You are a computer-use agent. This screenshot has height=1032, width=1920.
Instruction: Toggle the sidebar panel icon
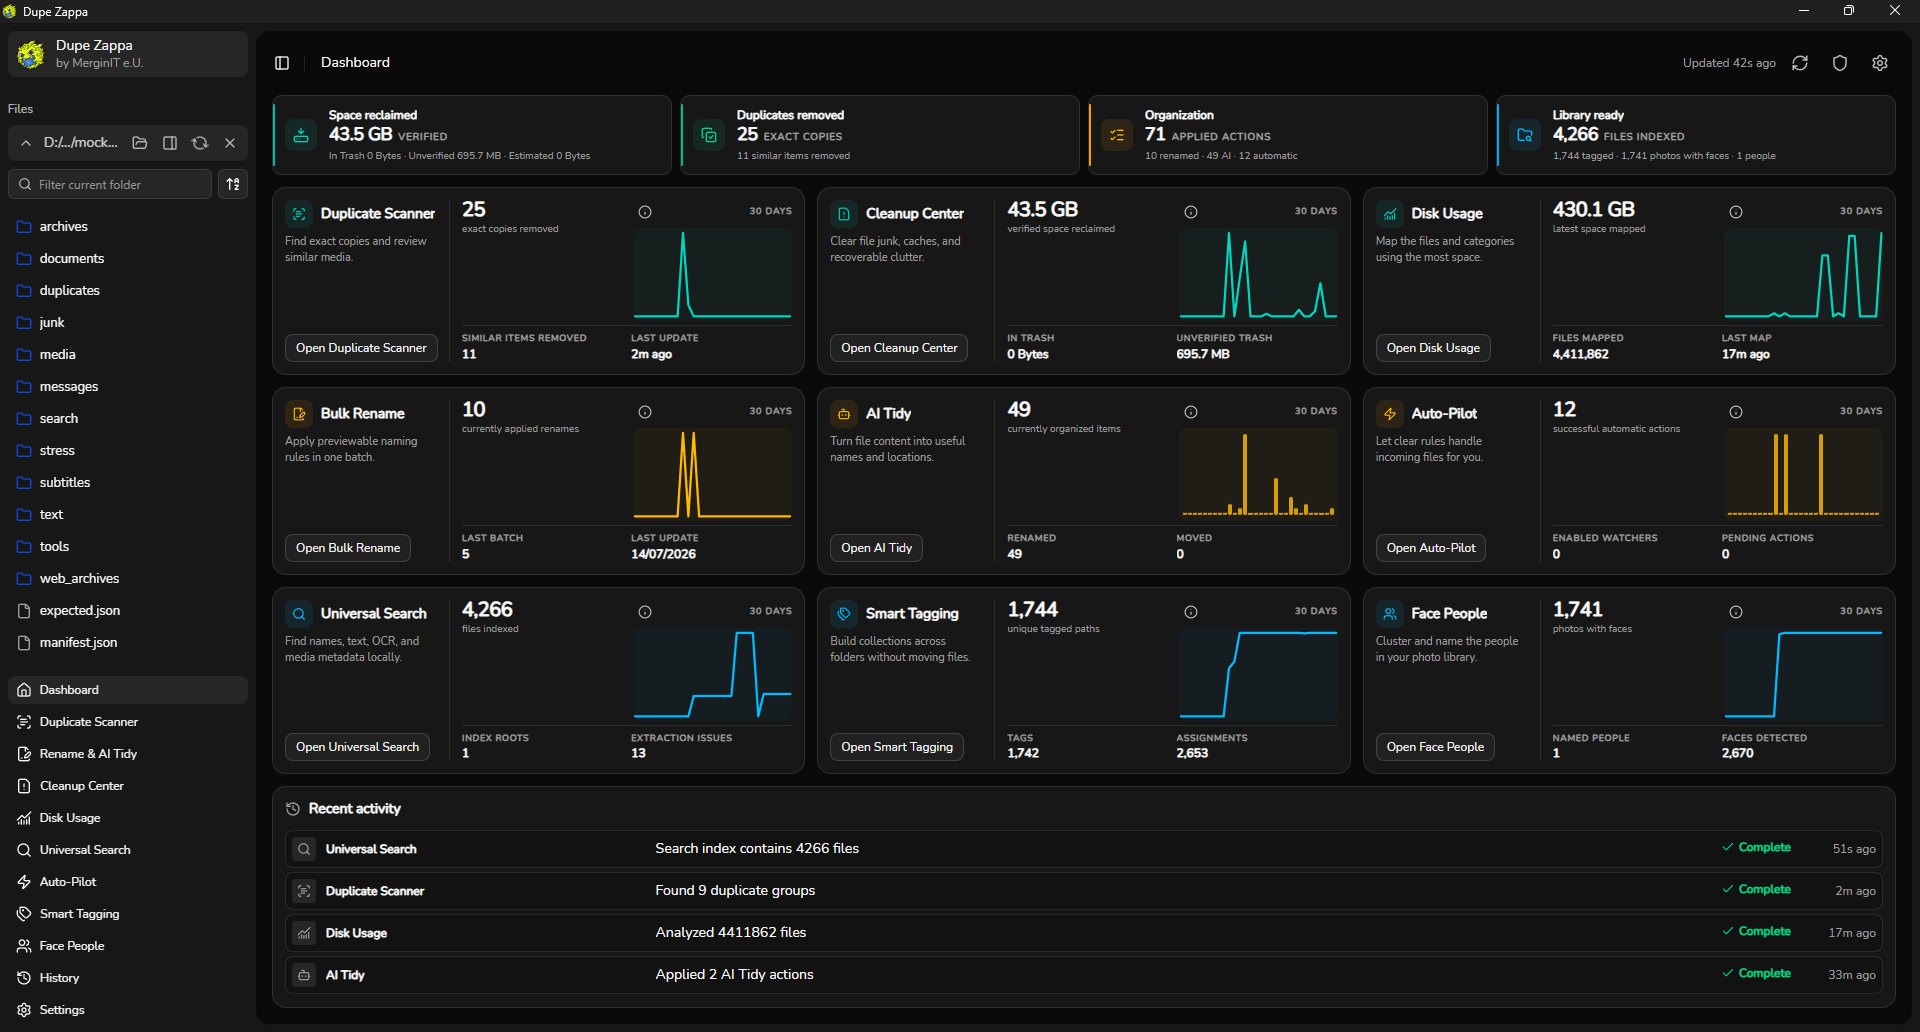coord(282,63)
